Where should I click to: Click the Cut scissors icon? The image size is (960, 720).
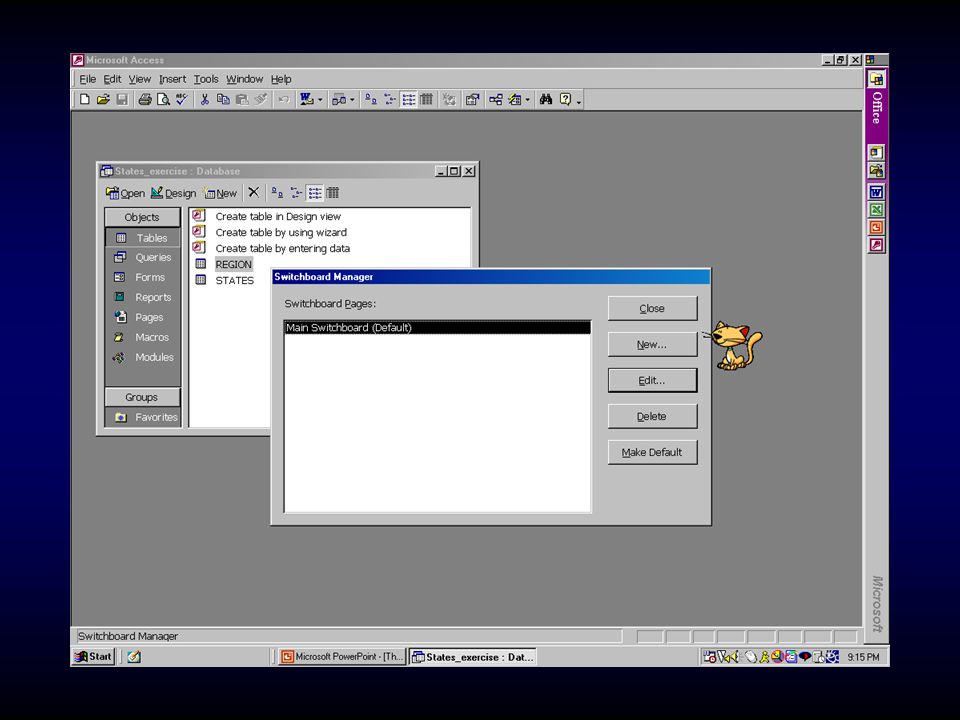click(x=205, y=99)
